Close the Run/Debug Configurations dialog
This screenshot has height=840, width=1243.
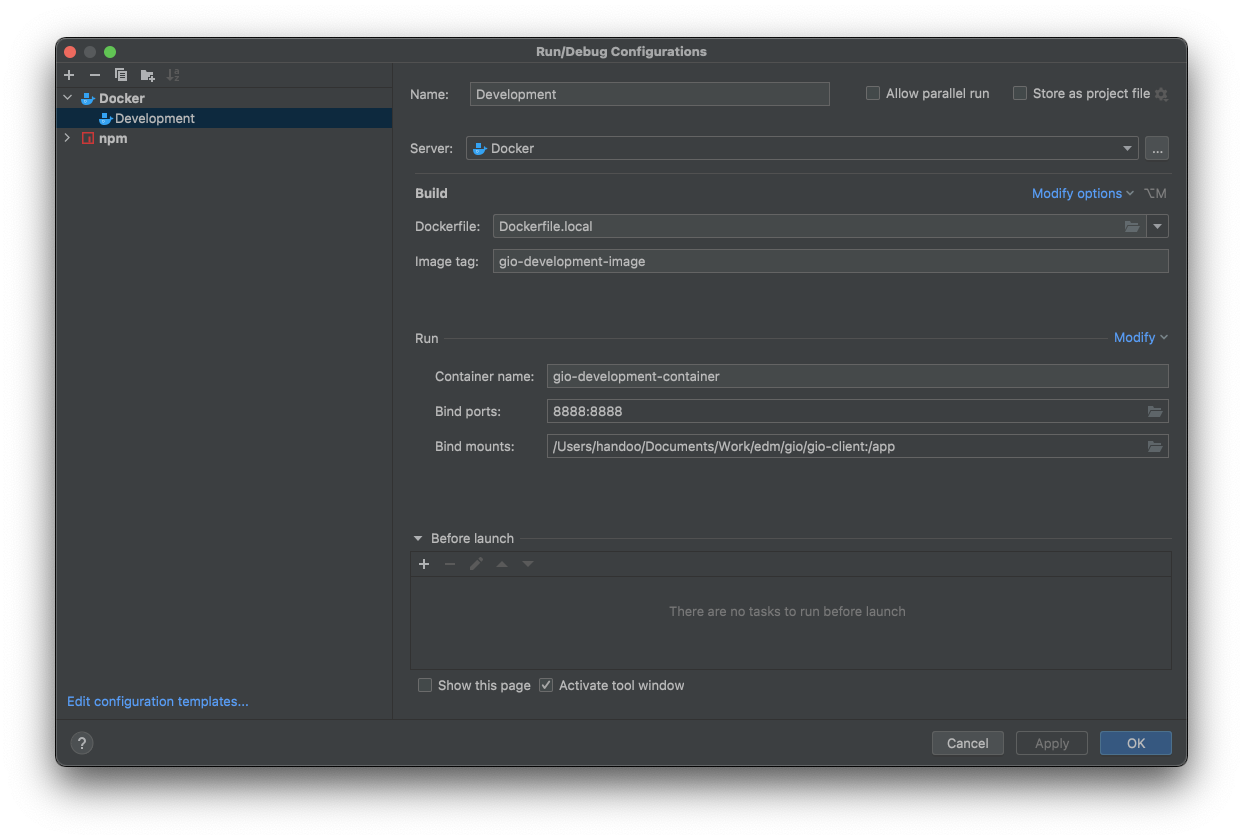tap(70, 52)
